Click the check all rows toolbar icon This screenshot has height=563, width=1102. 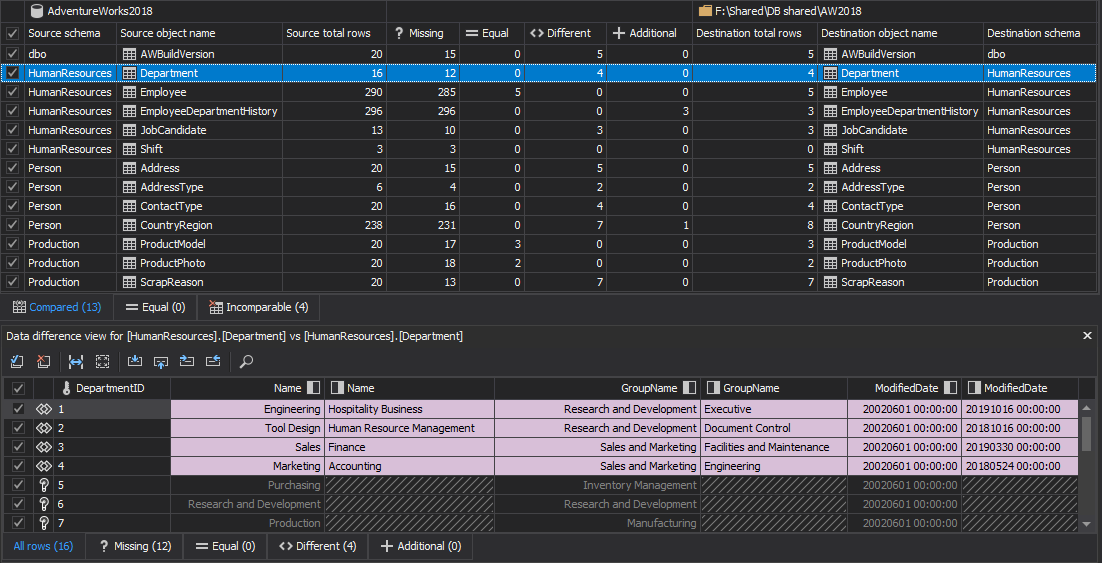coord(17,361)
